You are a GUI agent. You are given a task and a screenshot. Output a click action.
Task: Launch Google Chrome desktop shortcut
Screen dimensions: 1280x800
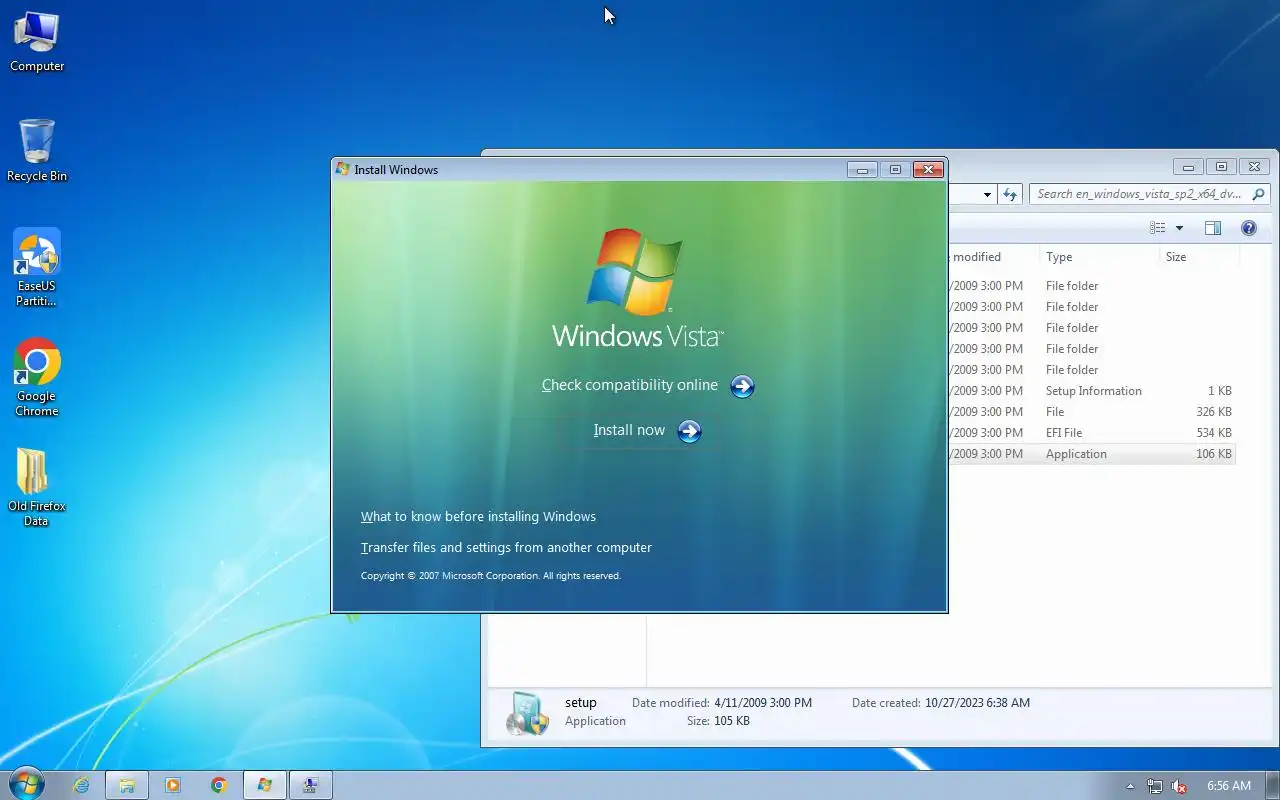[37, 378]
